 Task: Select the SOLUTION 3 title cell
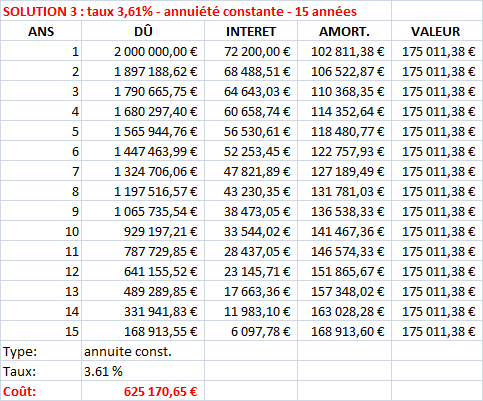(x=196, y=11)
